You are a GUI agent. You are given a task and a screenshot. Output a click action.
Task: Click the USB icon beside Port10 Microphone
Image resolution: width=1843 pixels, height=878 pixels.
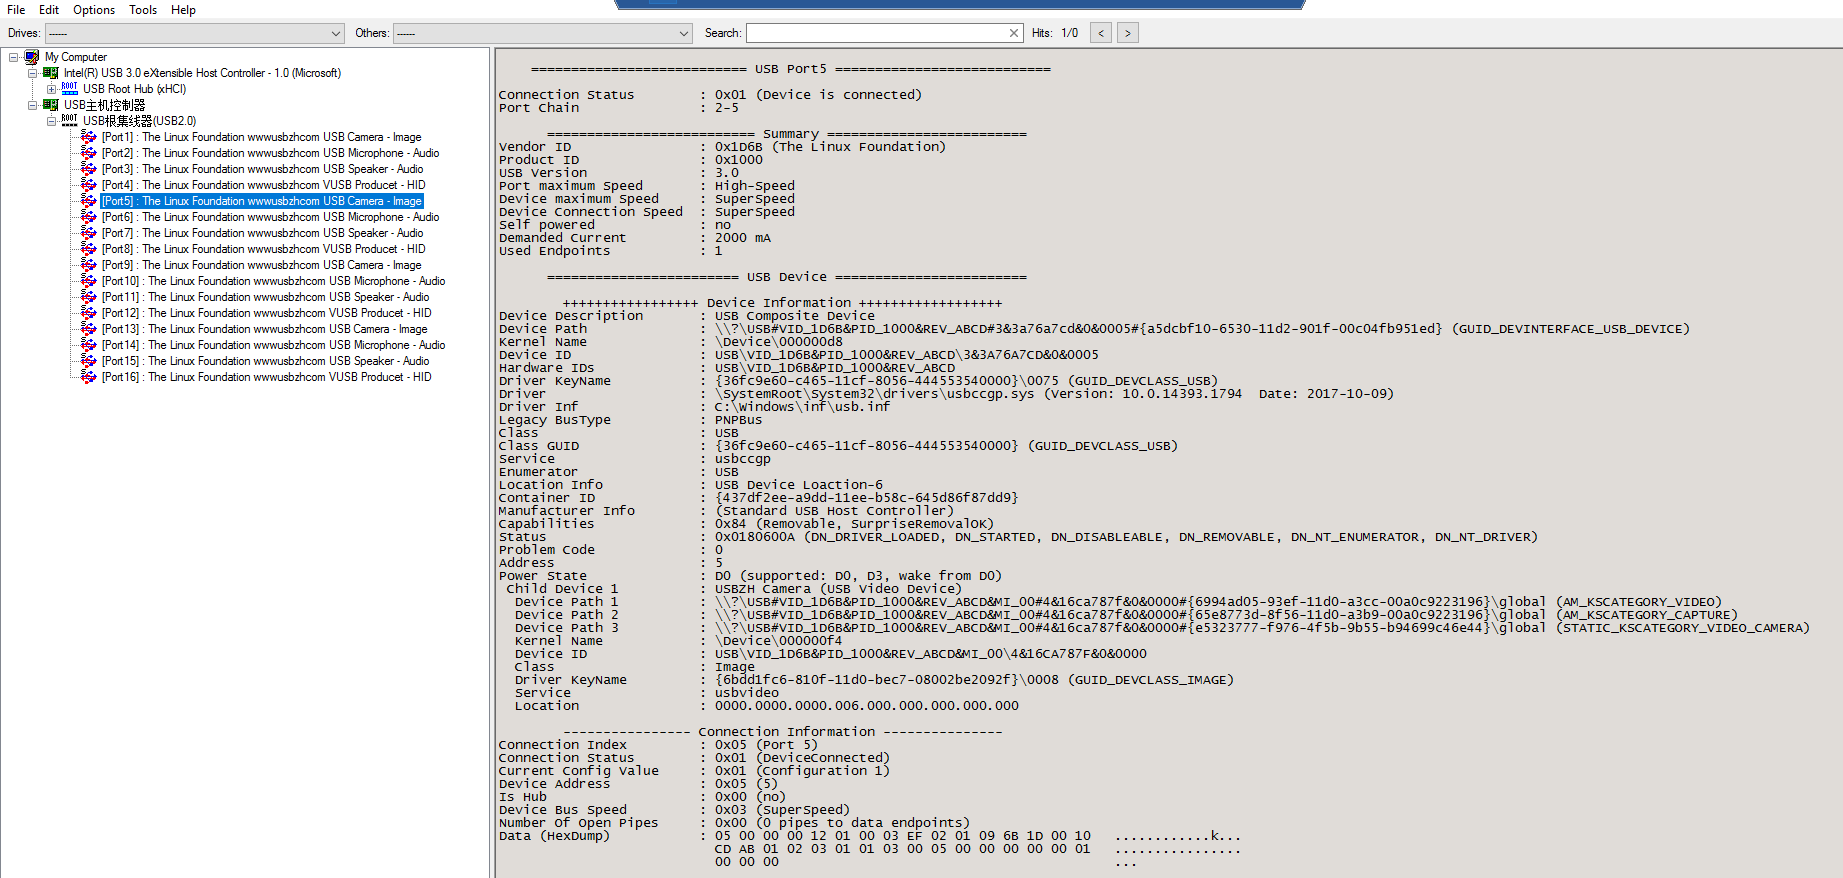click(89, 281)
